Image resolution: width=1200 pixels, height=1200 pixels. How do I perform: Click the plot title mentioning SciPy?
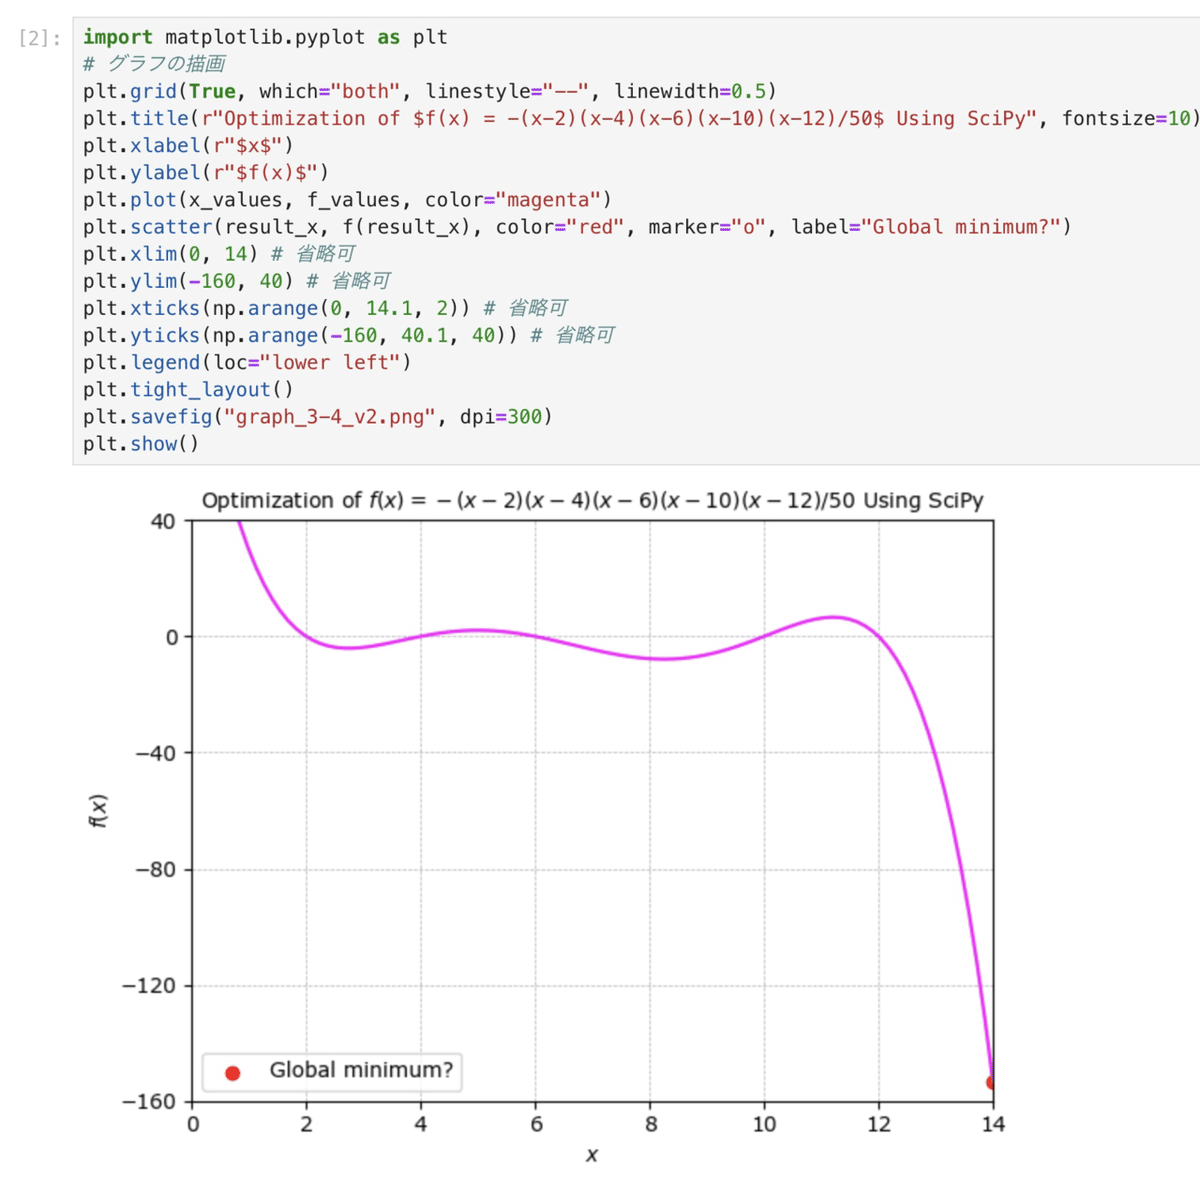pyautogui.click(x=593, y=500)
